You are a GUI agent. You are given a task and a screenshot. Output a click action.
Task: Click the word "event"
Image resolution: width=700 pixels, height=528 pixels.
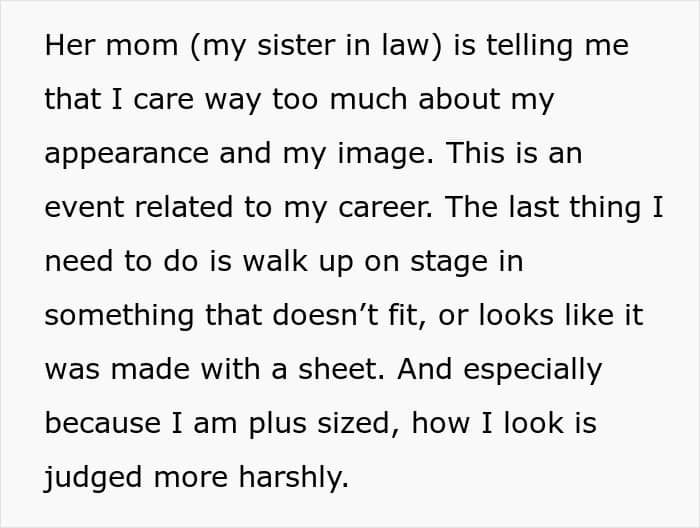click(x=84, y=207)
